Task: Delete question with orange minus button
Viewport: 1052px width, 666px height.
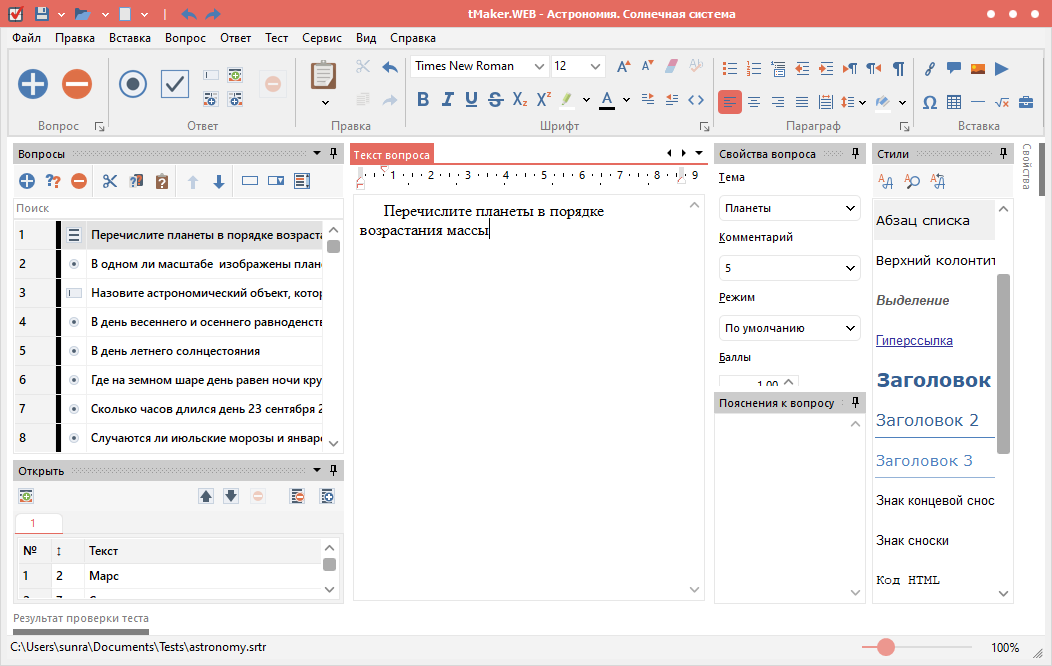Action: 77,84
